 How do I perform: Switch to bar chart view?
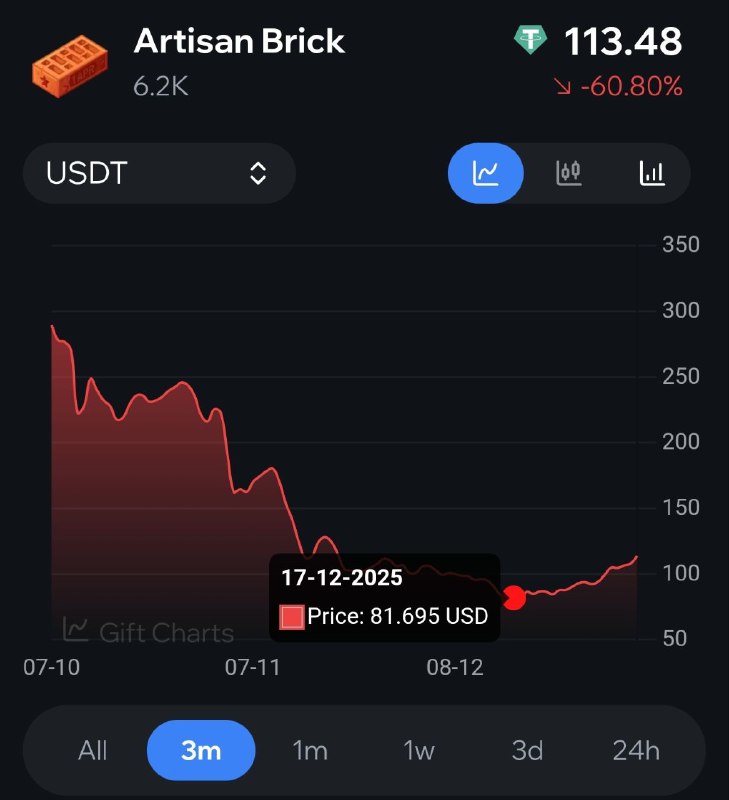652,173
